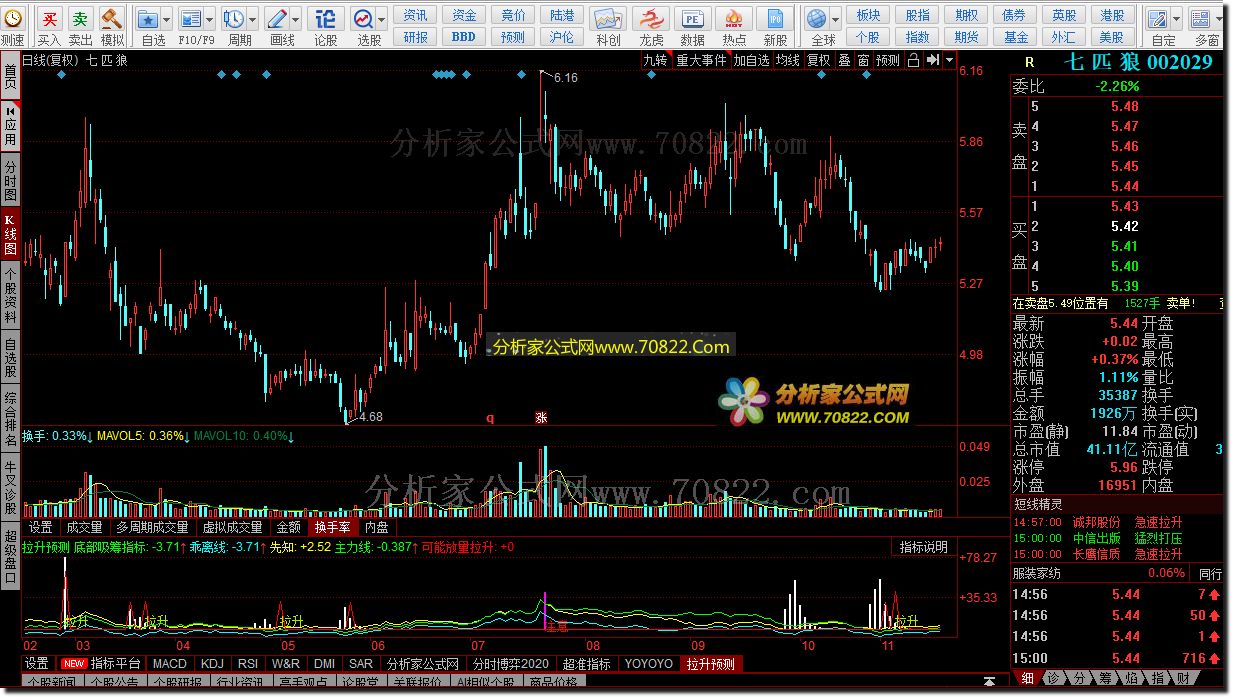
Task: Click the 细 detail tab at bottom right
Action: point(1027,678)
